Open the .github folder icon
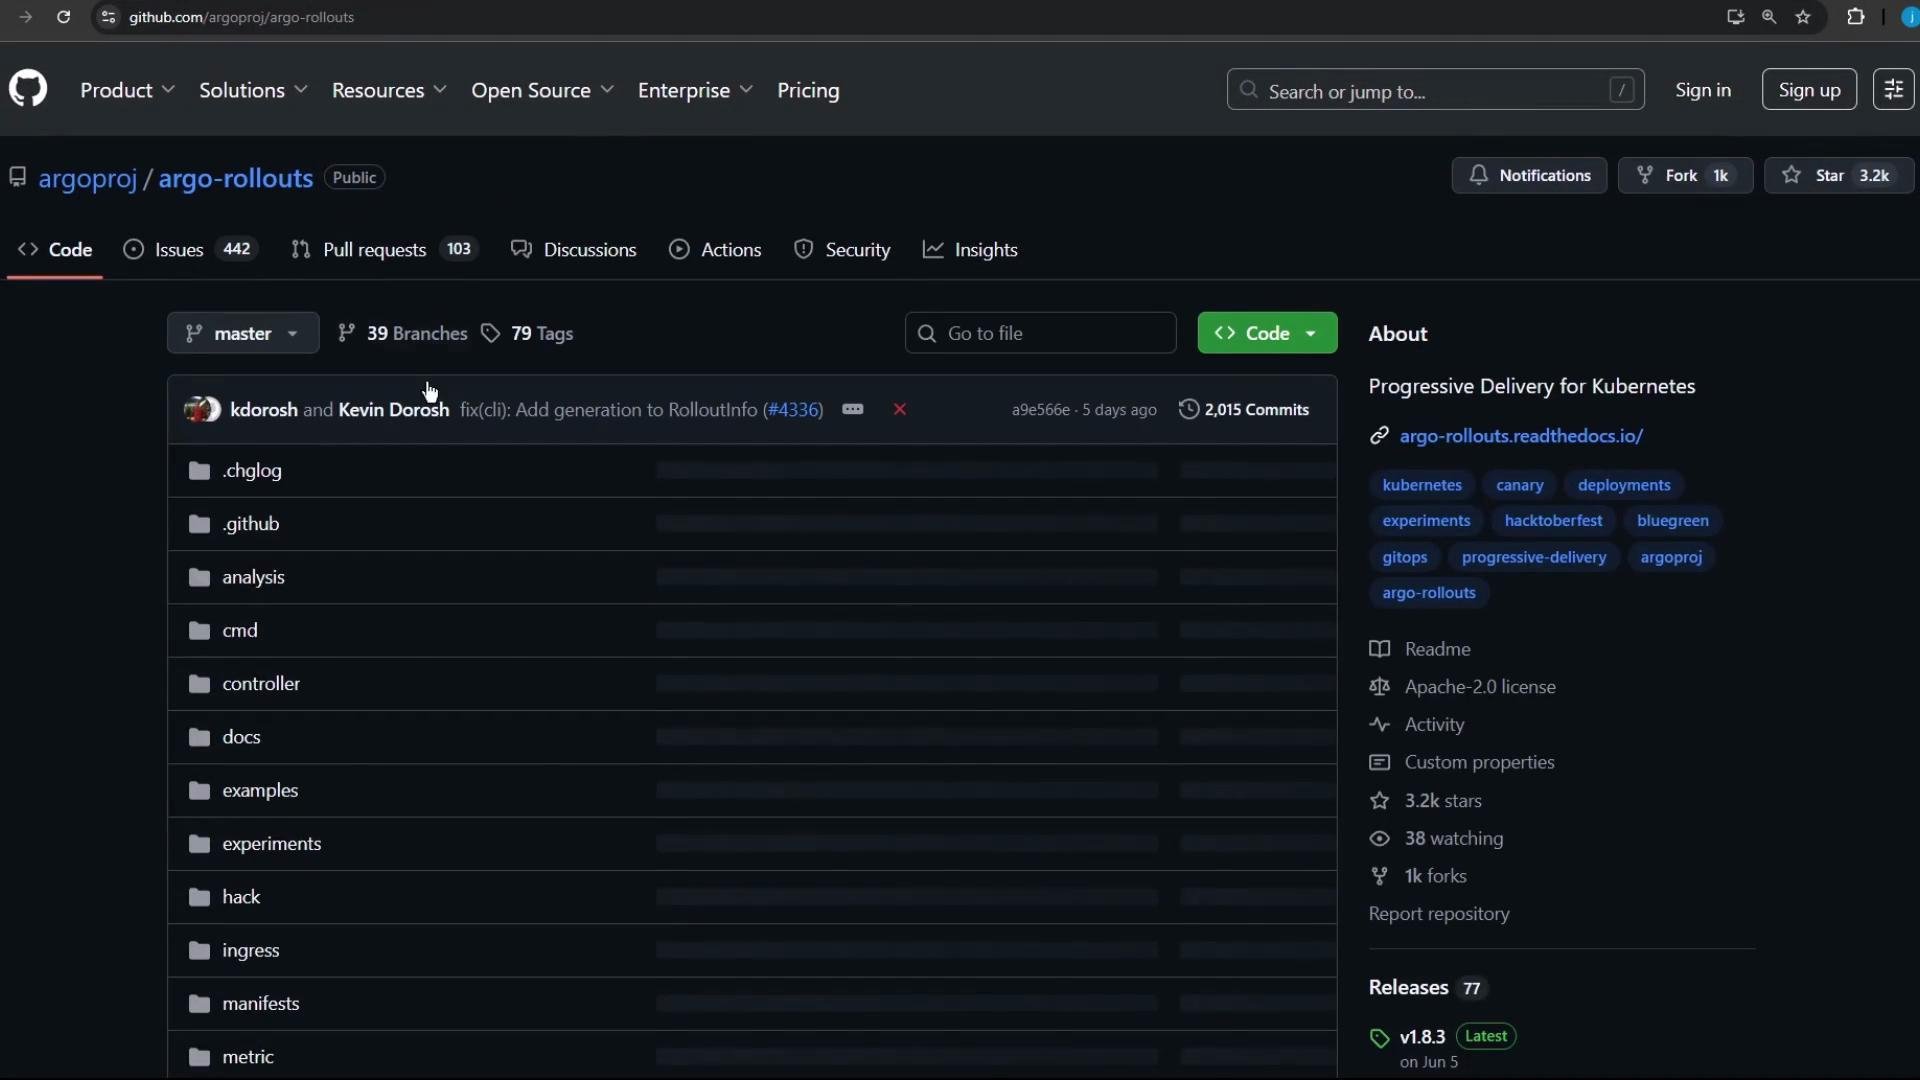The height and width of the screenshot is (1080, 1920). (x=199, y=524)
